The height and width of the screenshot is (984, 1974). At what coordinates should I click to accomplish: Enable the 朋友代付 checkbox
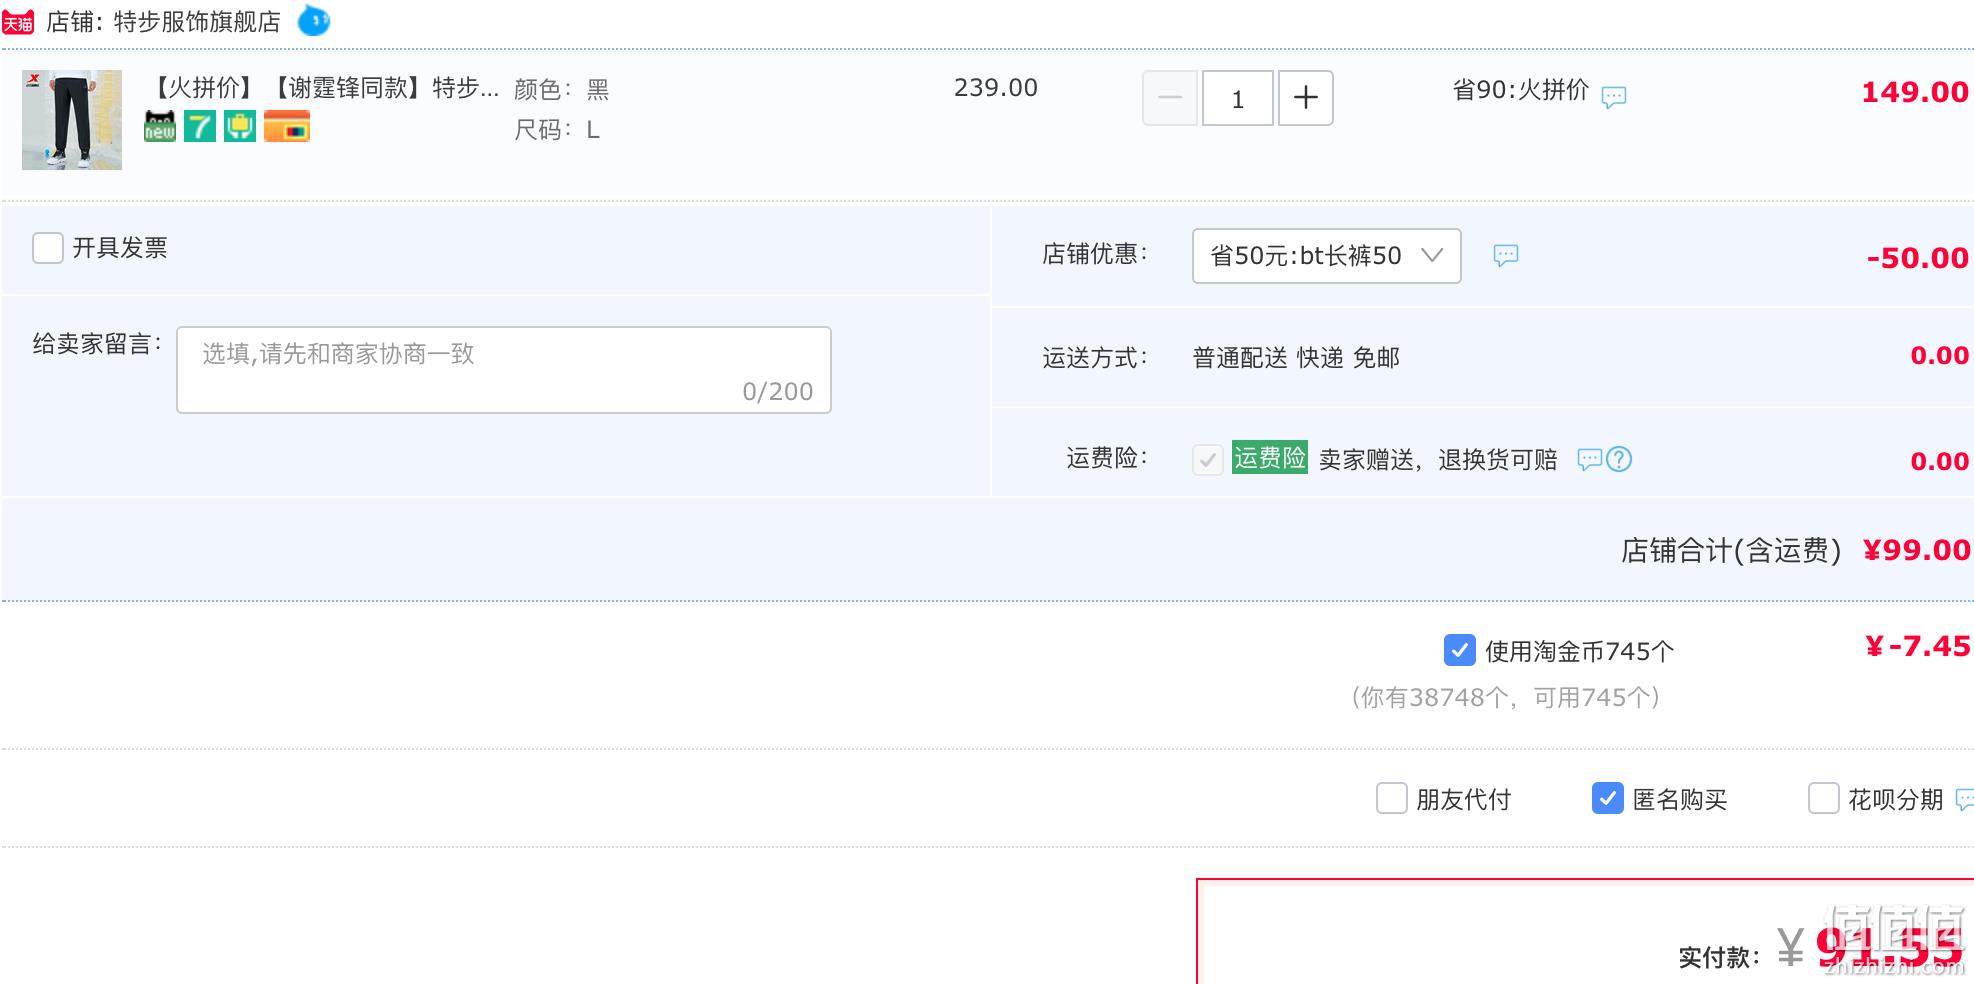(x=1392, y=799)
